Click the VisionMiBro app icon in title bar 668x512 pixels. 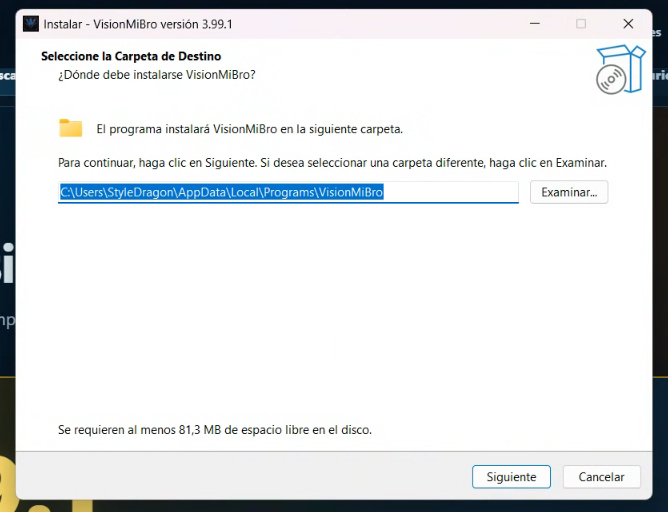point(31,24)
